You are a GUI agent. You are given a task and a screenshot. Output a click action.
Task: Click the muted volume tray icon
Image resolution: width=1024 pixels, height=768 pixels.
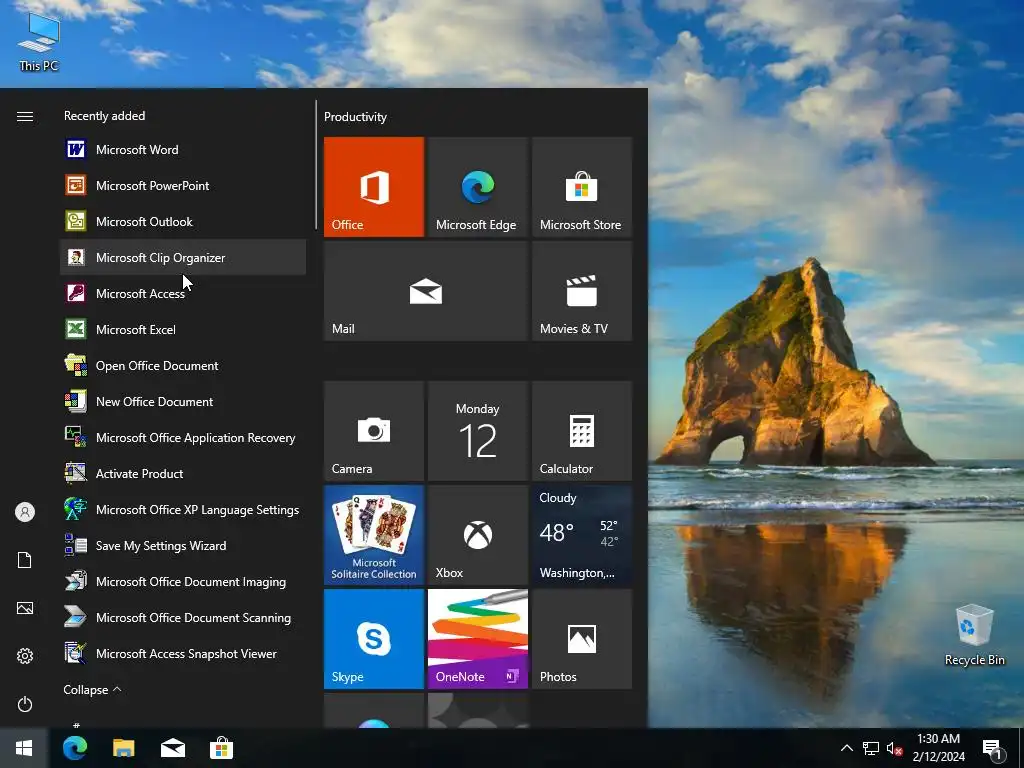894,748
